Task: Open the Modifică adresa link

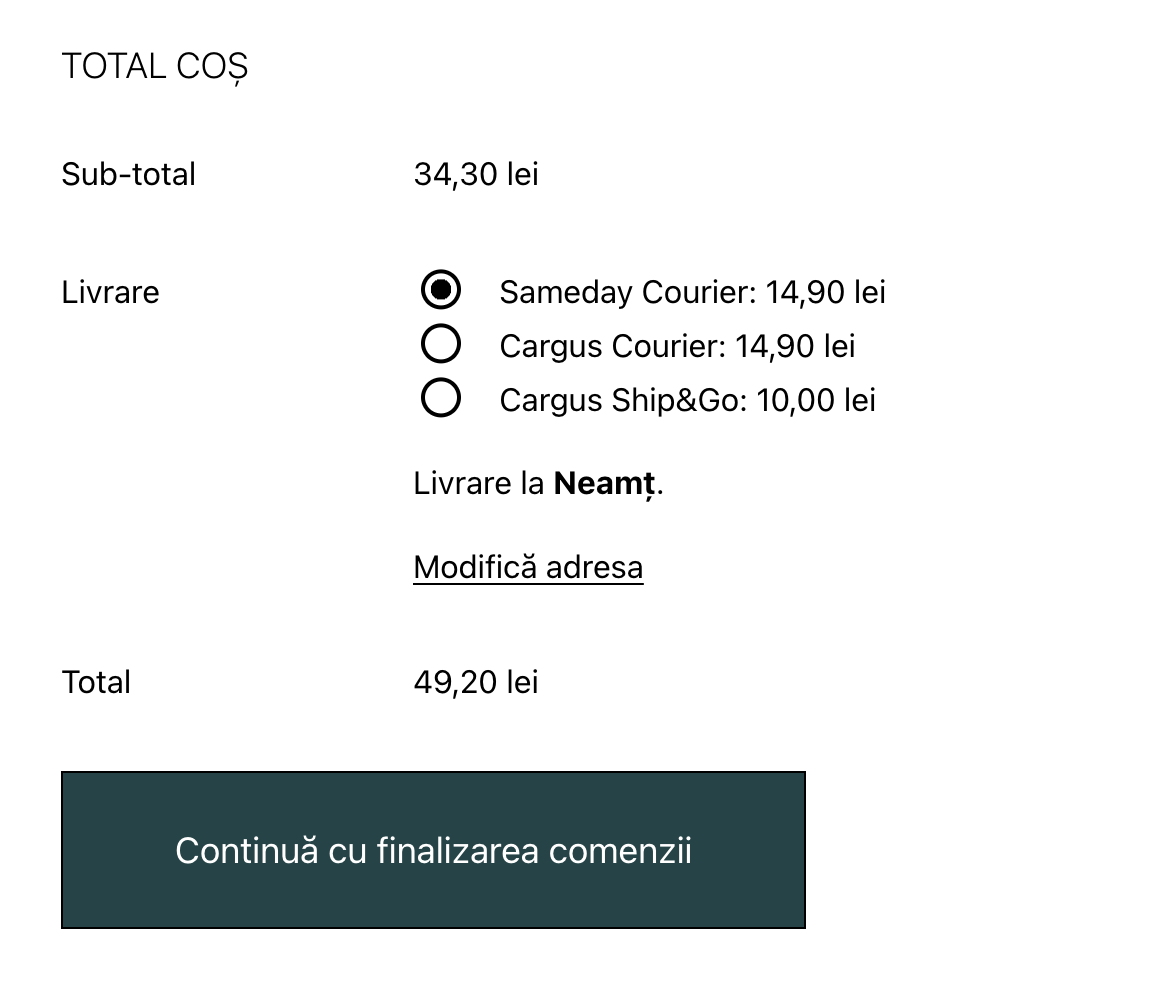Action: click(x=528, y=567)
